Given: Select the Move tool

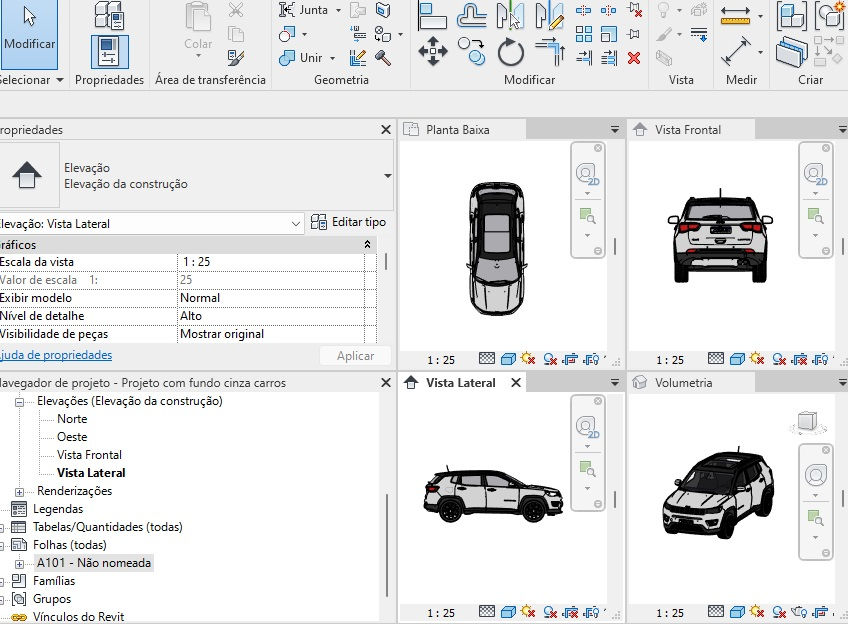Looking at the screenshot, I should 433,51.
